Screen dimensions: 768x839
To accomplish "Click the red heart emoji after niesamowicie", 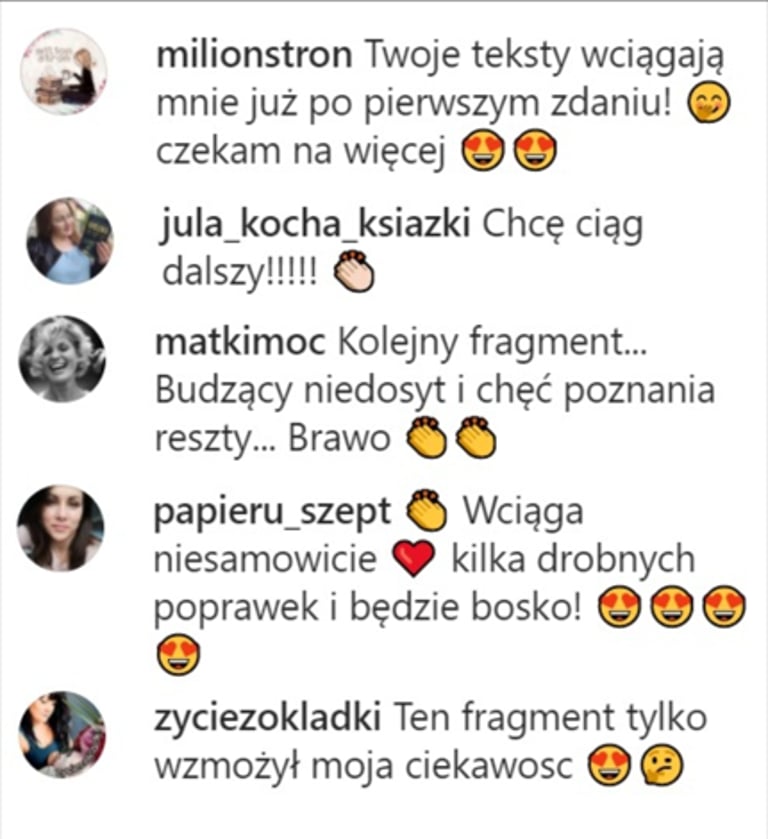I will (x=413, y=559).
